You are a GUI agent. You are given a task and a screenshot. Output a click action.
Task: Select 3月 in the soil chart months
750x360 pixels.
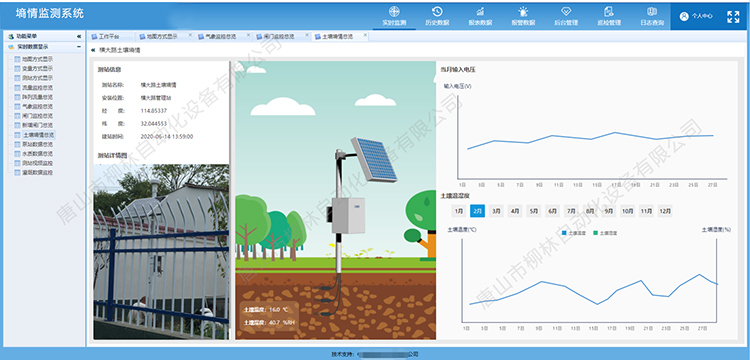point(496,211)
